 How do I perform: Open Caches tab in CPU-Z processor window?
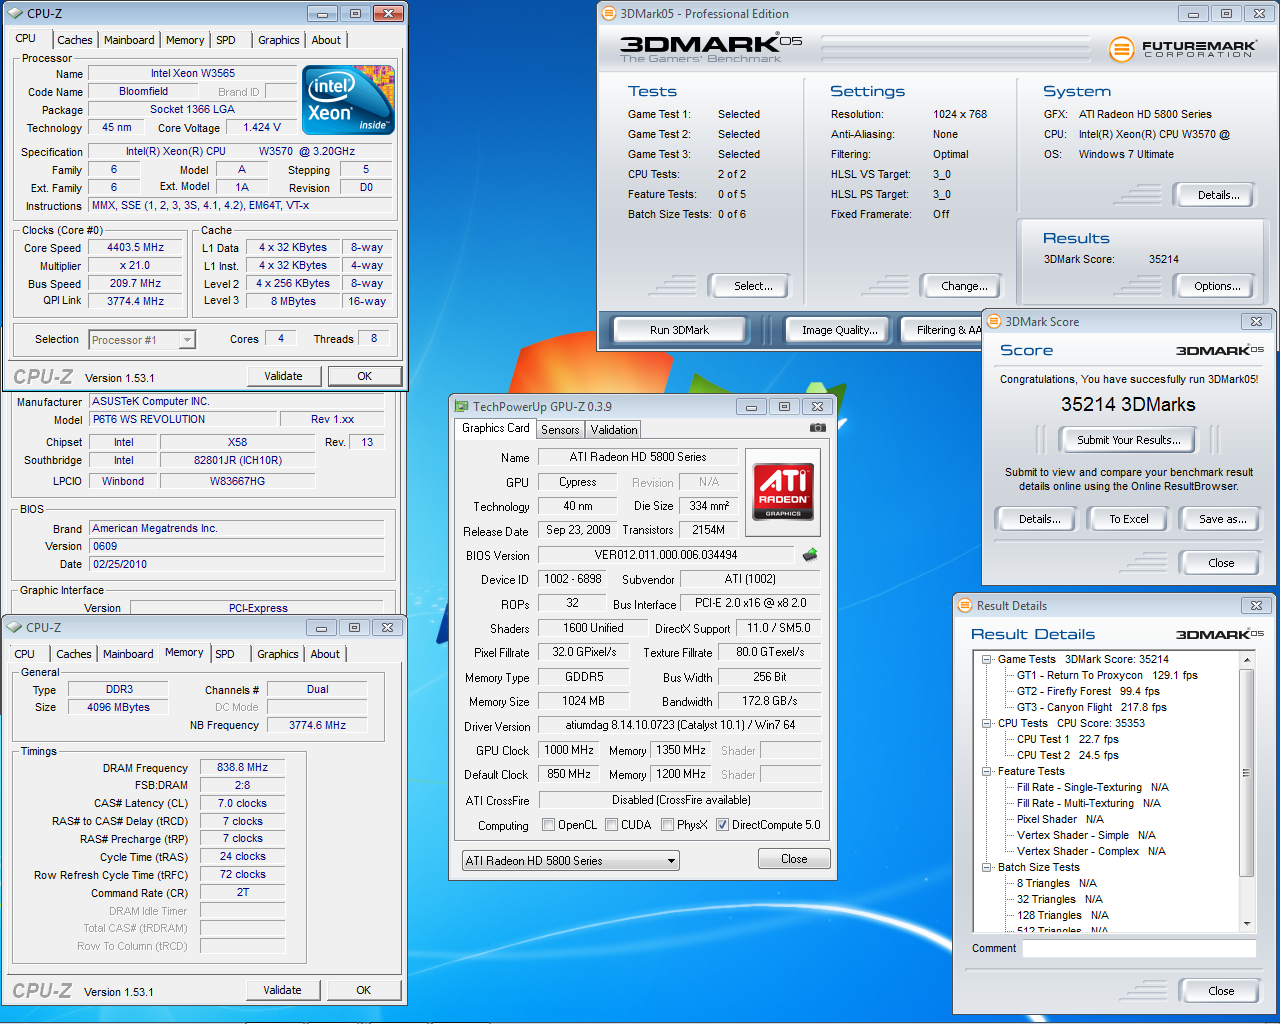[x=75, y=40]
